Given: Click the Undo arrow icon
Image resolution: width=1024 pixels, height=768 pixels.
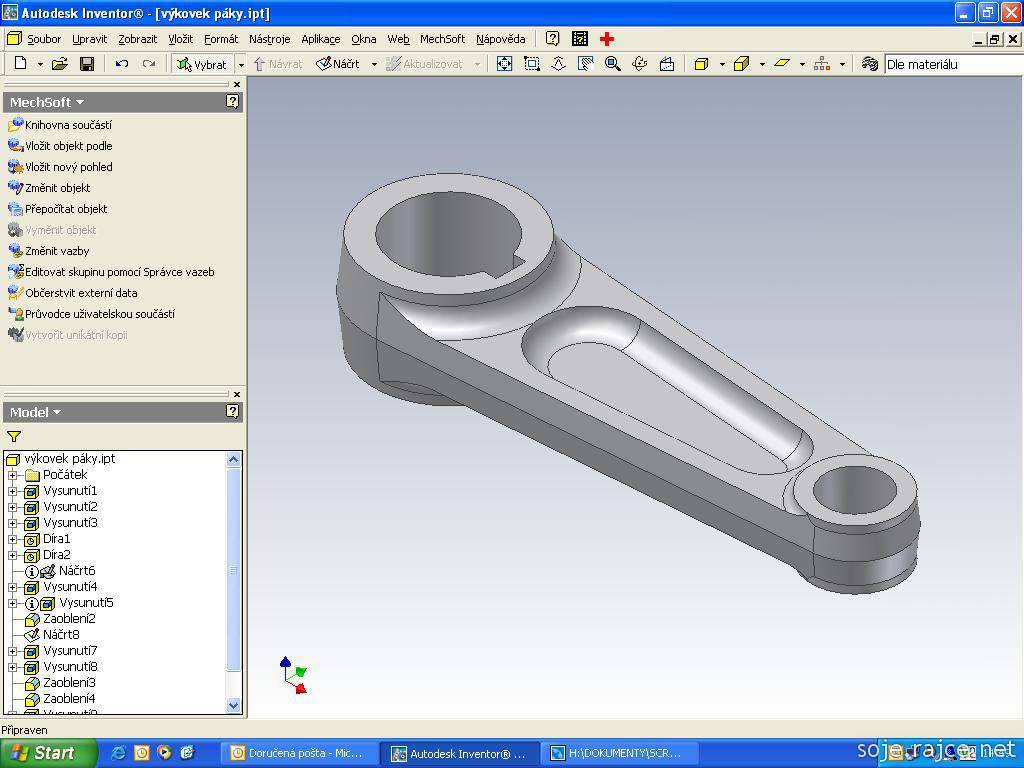Looking at the screenshot, I should click(122, 64).
